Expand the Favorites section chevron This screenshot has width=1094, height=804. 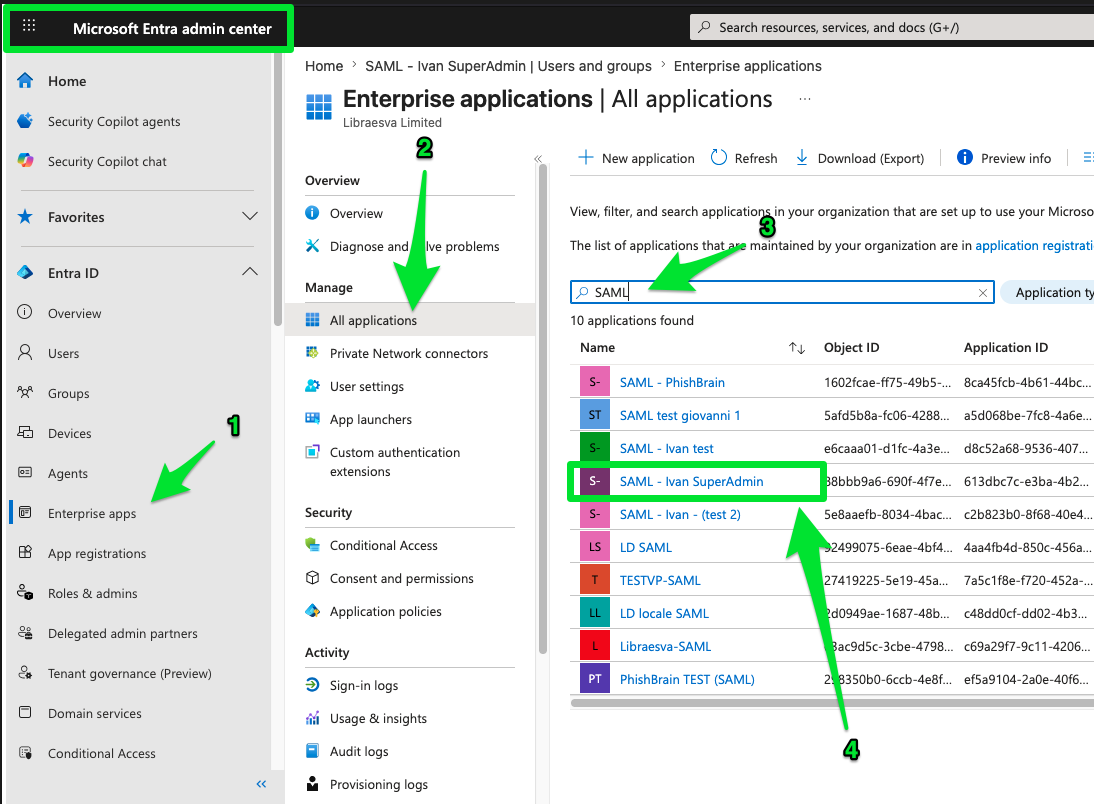[x=250, y=216]
